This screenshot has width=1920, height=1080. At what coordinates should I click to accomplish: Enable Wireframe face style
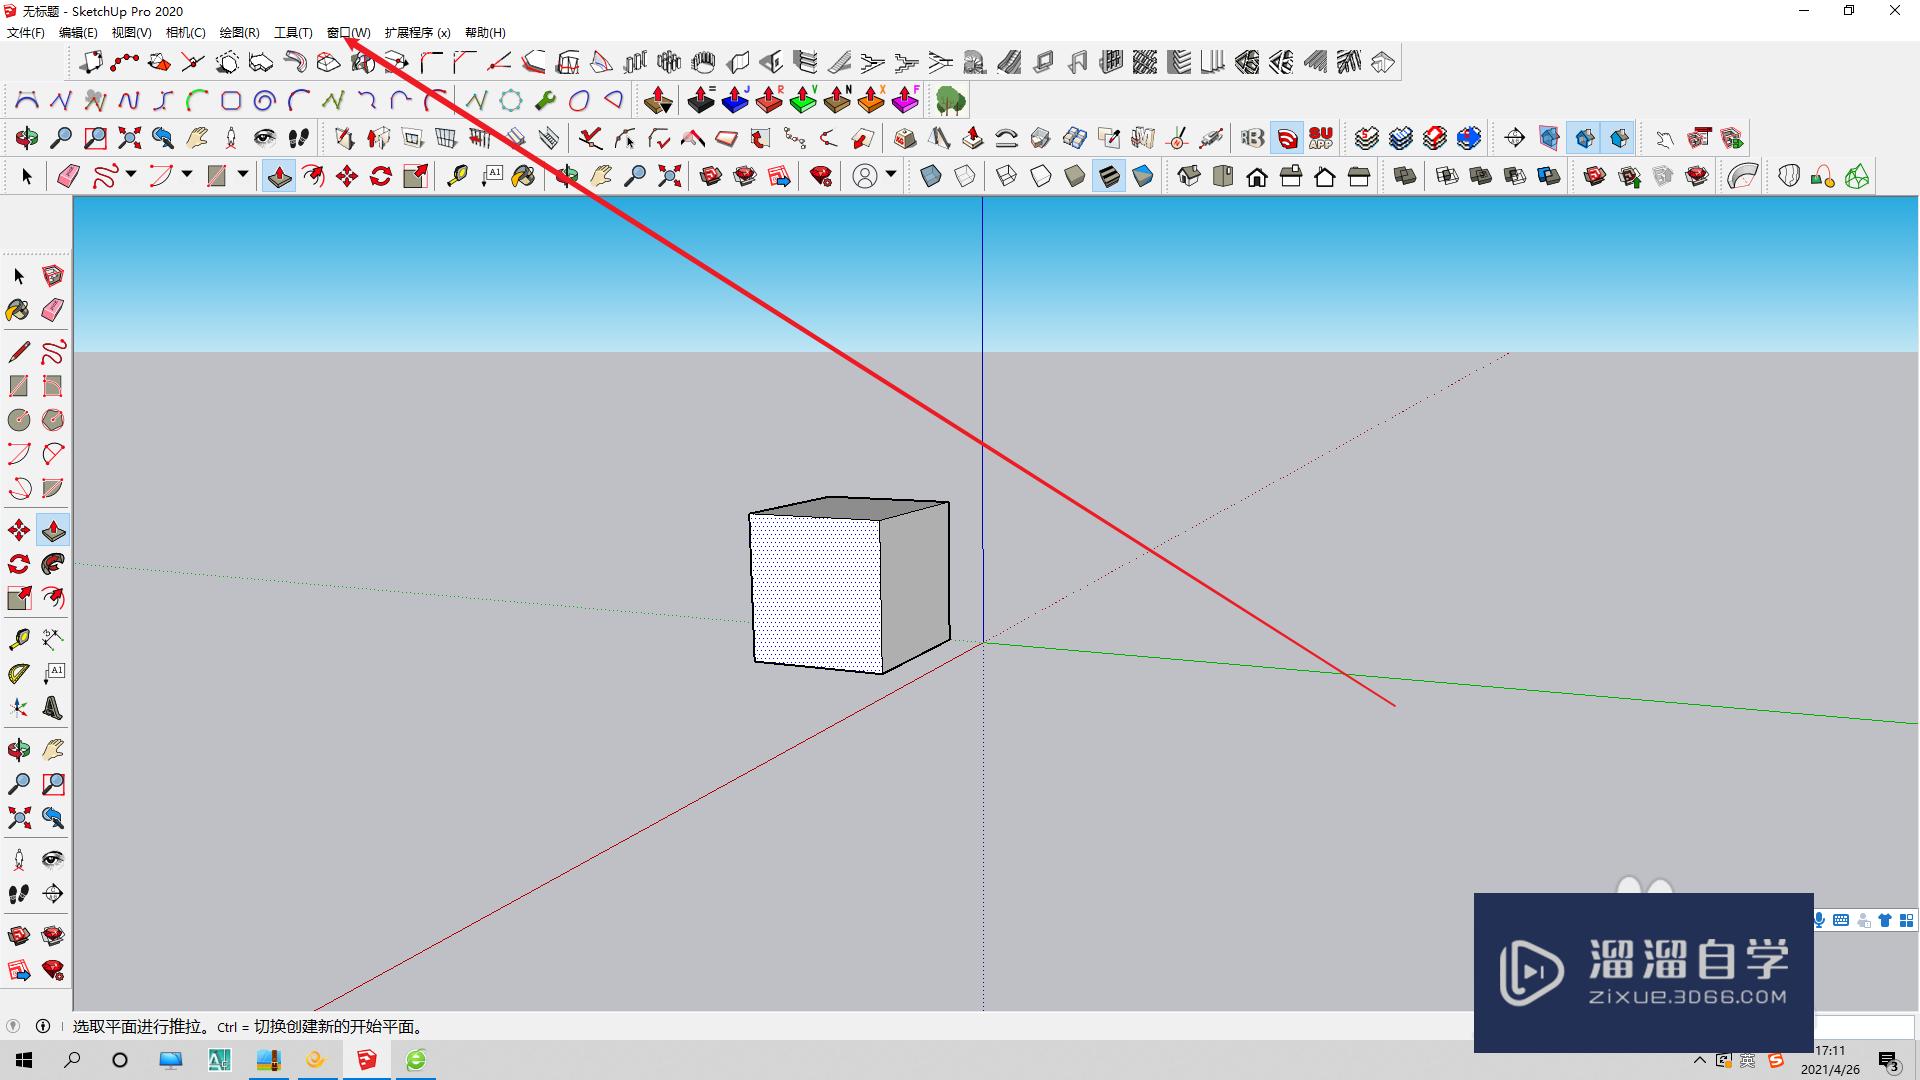[x=1007, y=177]
